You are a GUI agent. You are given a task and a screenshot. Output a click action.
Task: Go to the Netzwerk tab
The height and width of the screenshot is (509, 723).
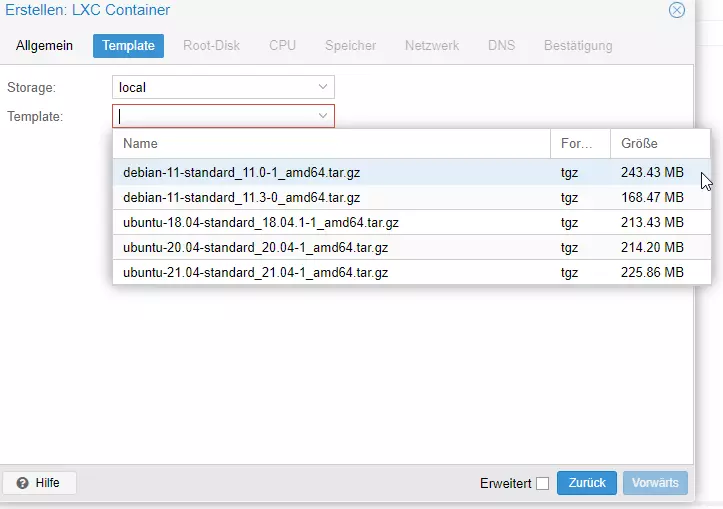click(x=431, y=46)
